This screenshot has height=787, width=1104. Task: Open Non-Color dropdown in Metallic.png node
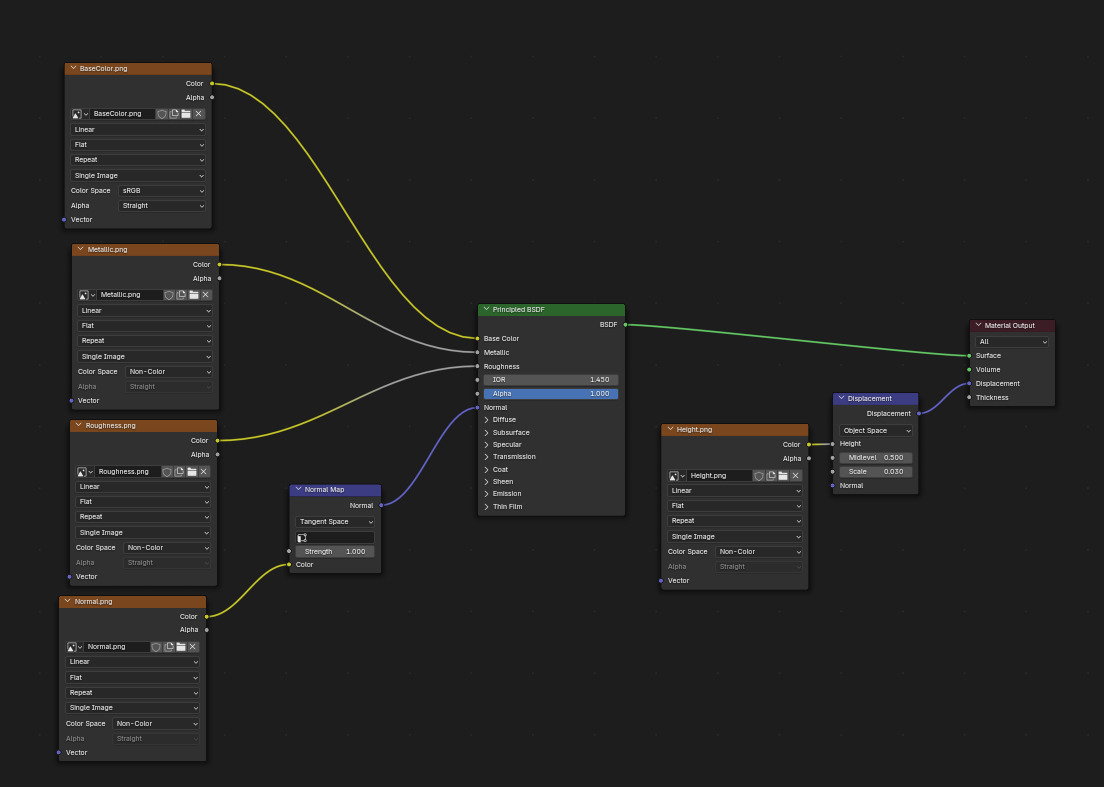point(169,372)
